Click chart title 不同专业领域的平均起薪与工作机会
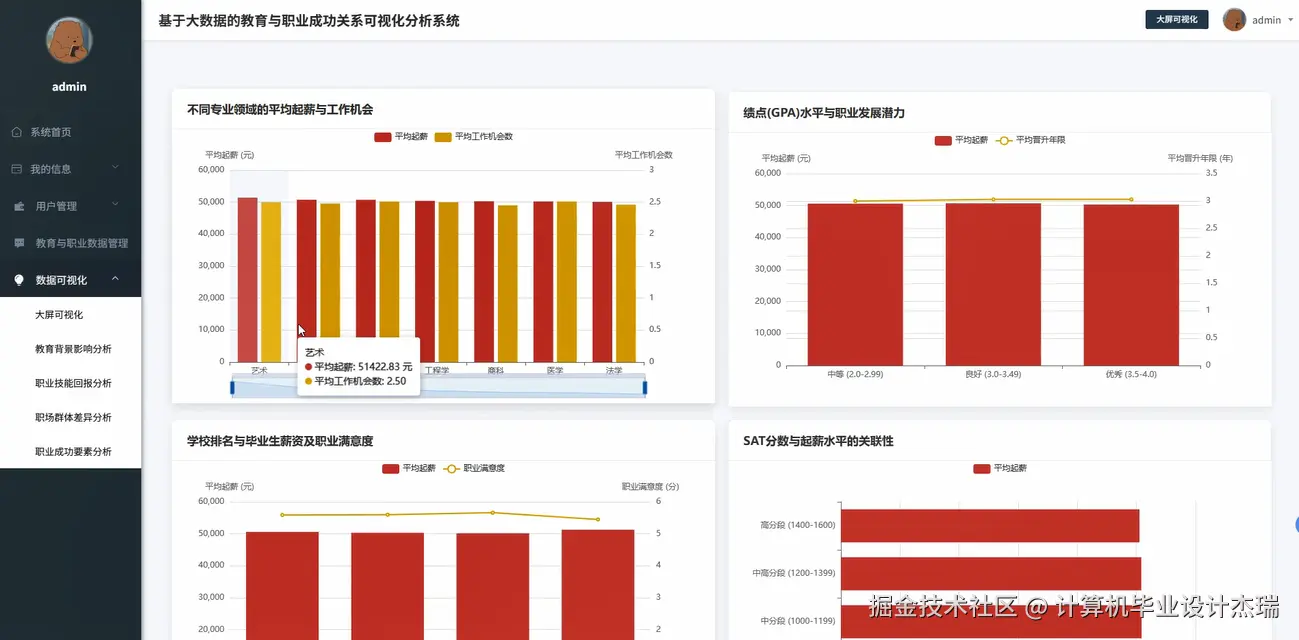The width and height of the screenshot is (1299, 640). coord(280,109)
